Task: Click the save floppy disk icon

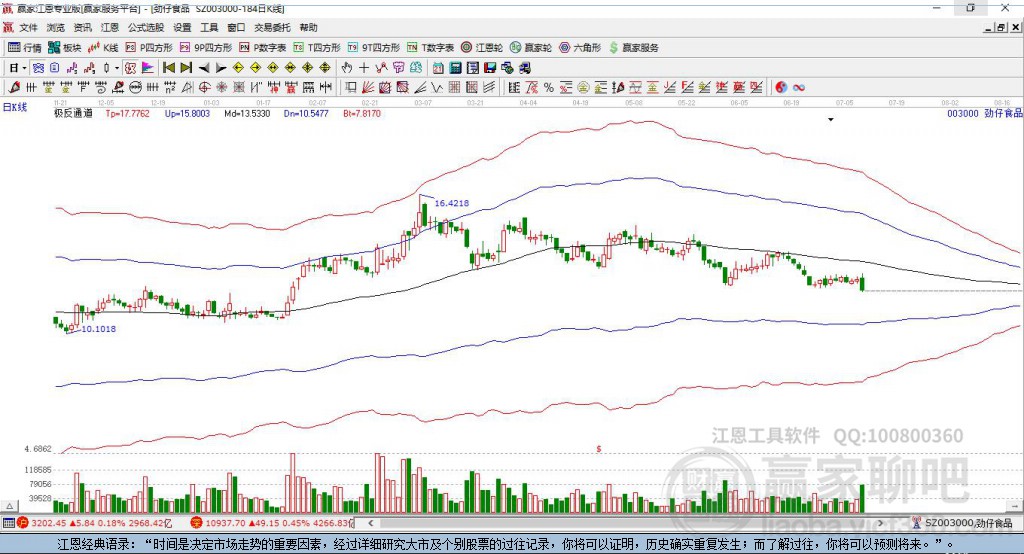Action: (x=490, y=68)
